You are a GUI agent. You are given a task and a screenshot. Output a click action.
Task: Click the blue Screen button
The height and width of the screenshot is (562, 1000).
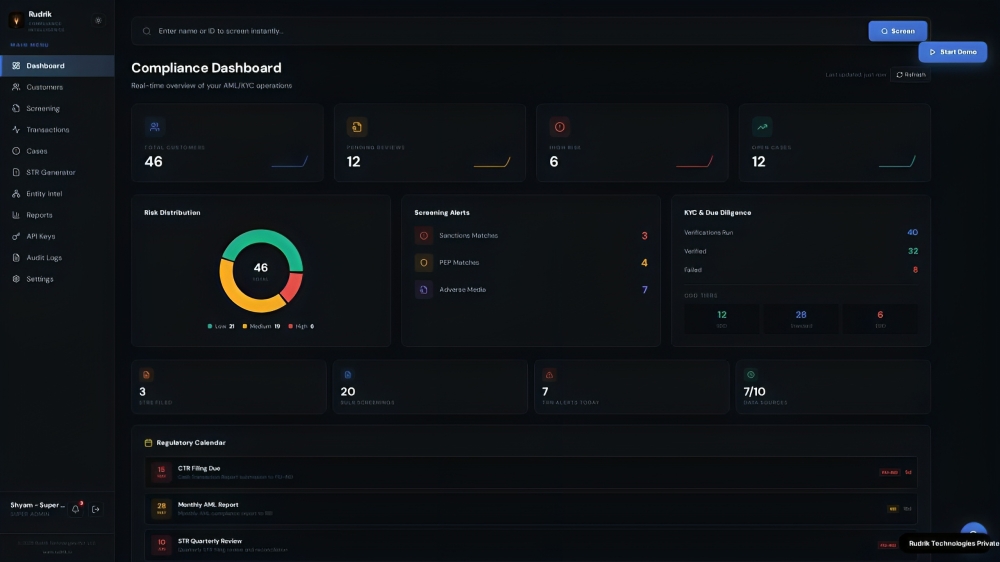[897, 31]
